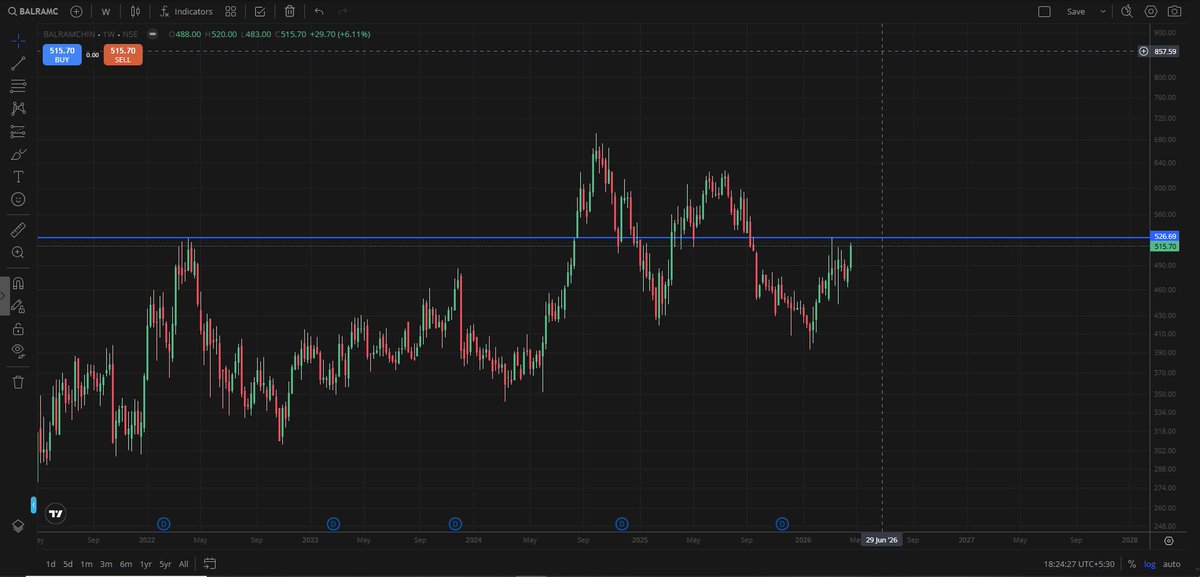
Task: Take a chart snapshot with camera icon
Action: coord(1177,11)
